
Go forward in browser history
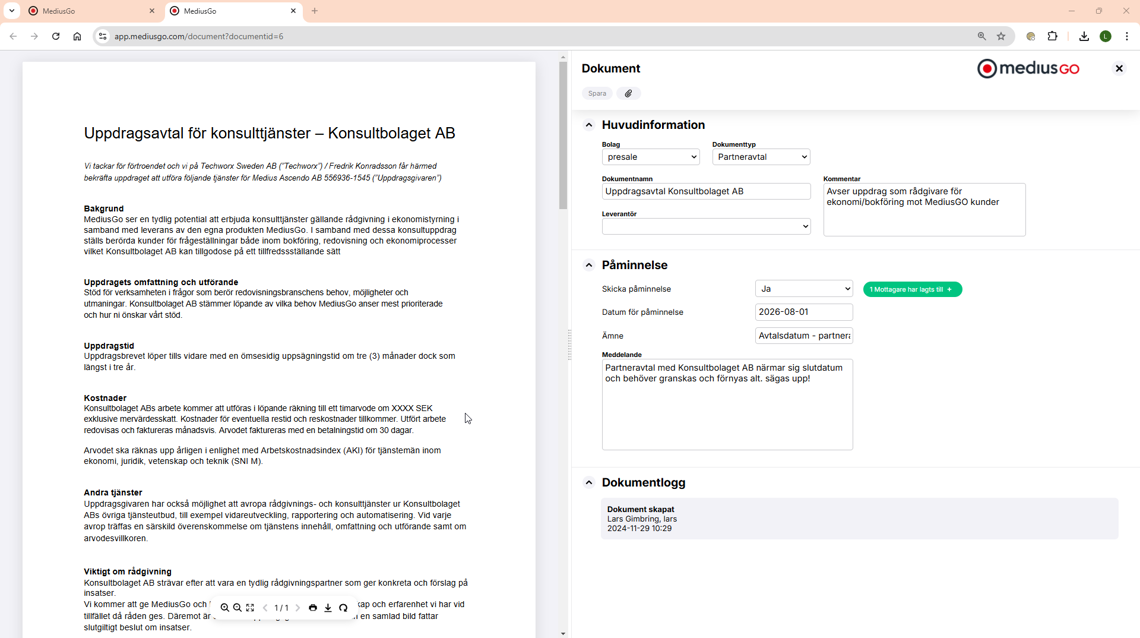(34, 36)
